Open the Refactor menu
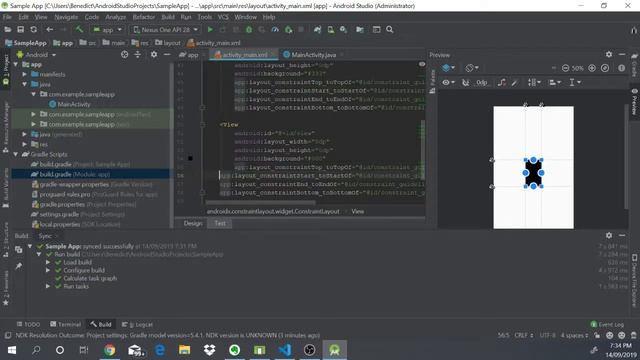The height and width of the screenshot is (360, 640). pyautogui.click(x=144, y=17)
